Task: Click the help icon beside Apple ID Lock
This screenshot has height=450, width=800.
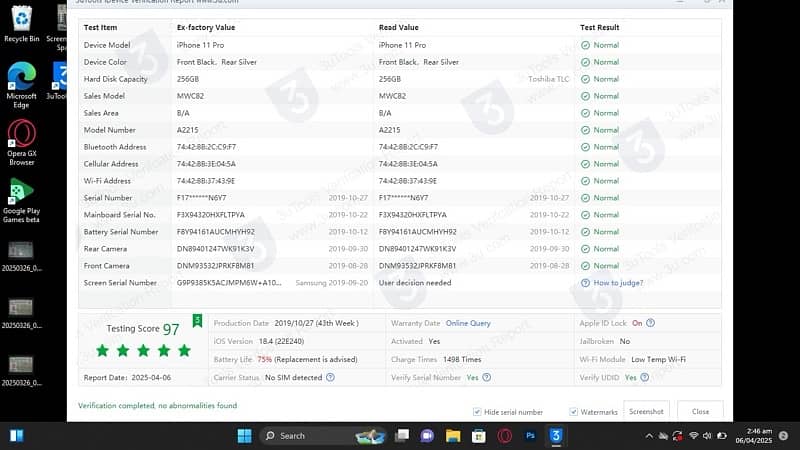Action: click(651, 323)
